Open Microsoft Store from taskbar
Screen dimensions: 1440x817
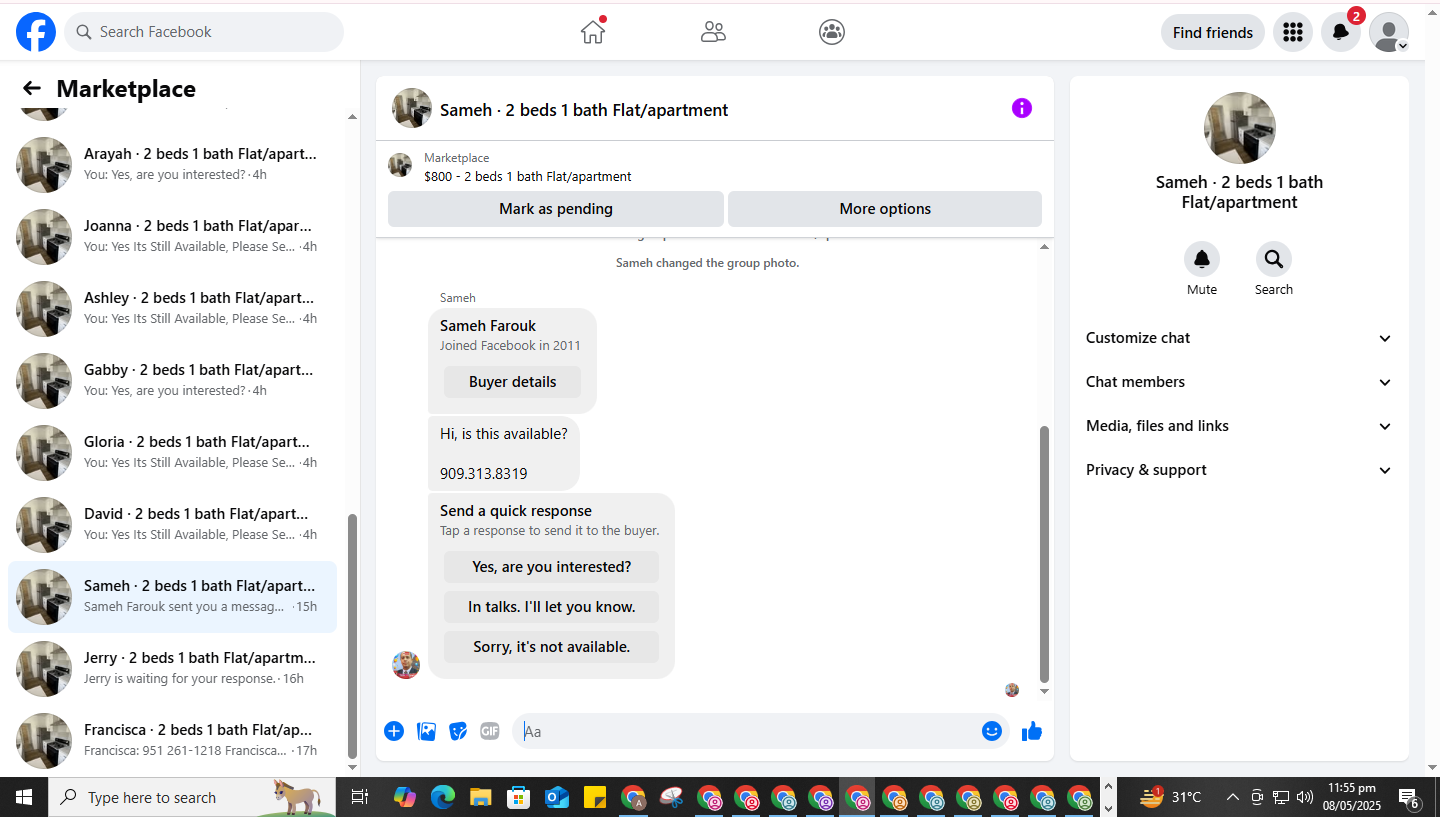tap(519, 797)
